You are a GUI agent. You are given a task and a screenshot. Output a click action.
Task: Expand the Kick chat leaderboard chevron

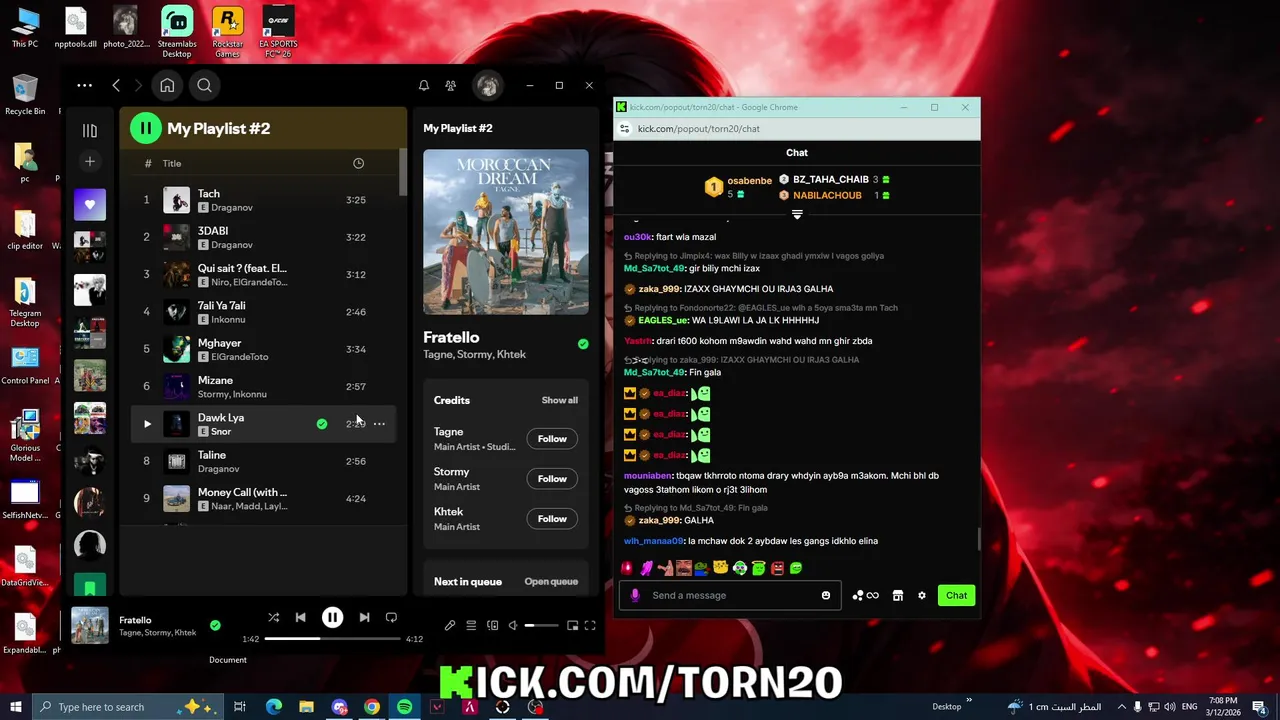tap(797, 214)
